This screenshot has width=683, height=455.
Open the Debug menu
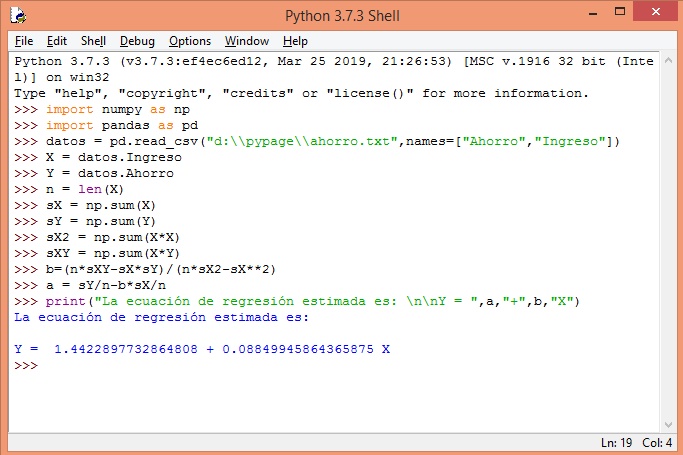137,41
